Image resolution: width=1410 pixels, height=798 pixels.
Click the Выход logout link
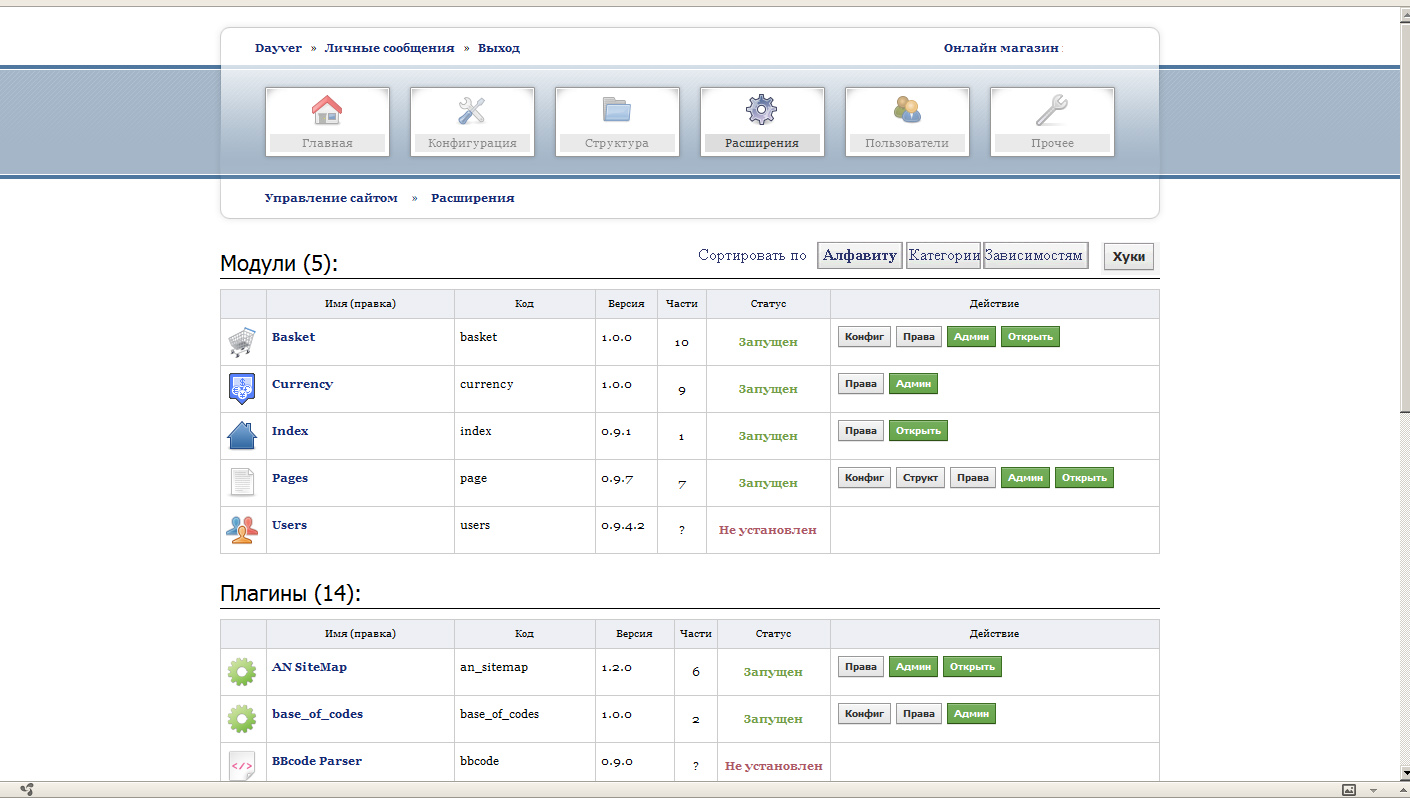498,48
